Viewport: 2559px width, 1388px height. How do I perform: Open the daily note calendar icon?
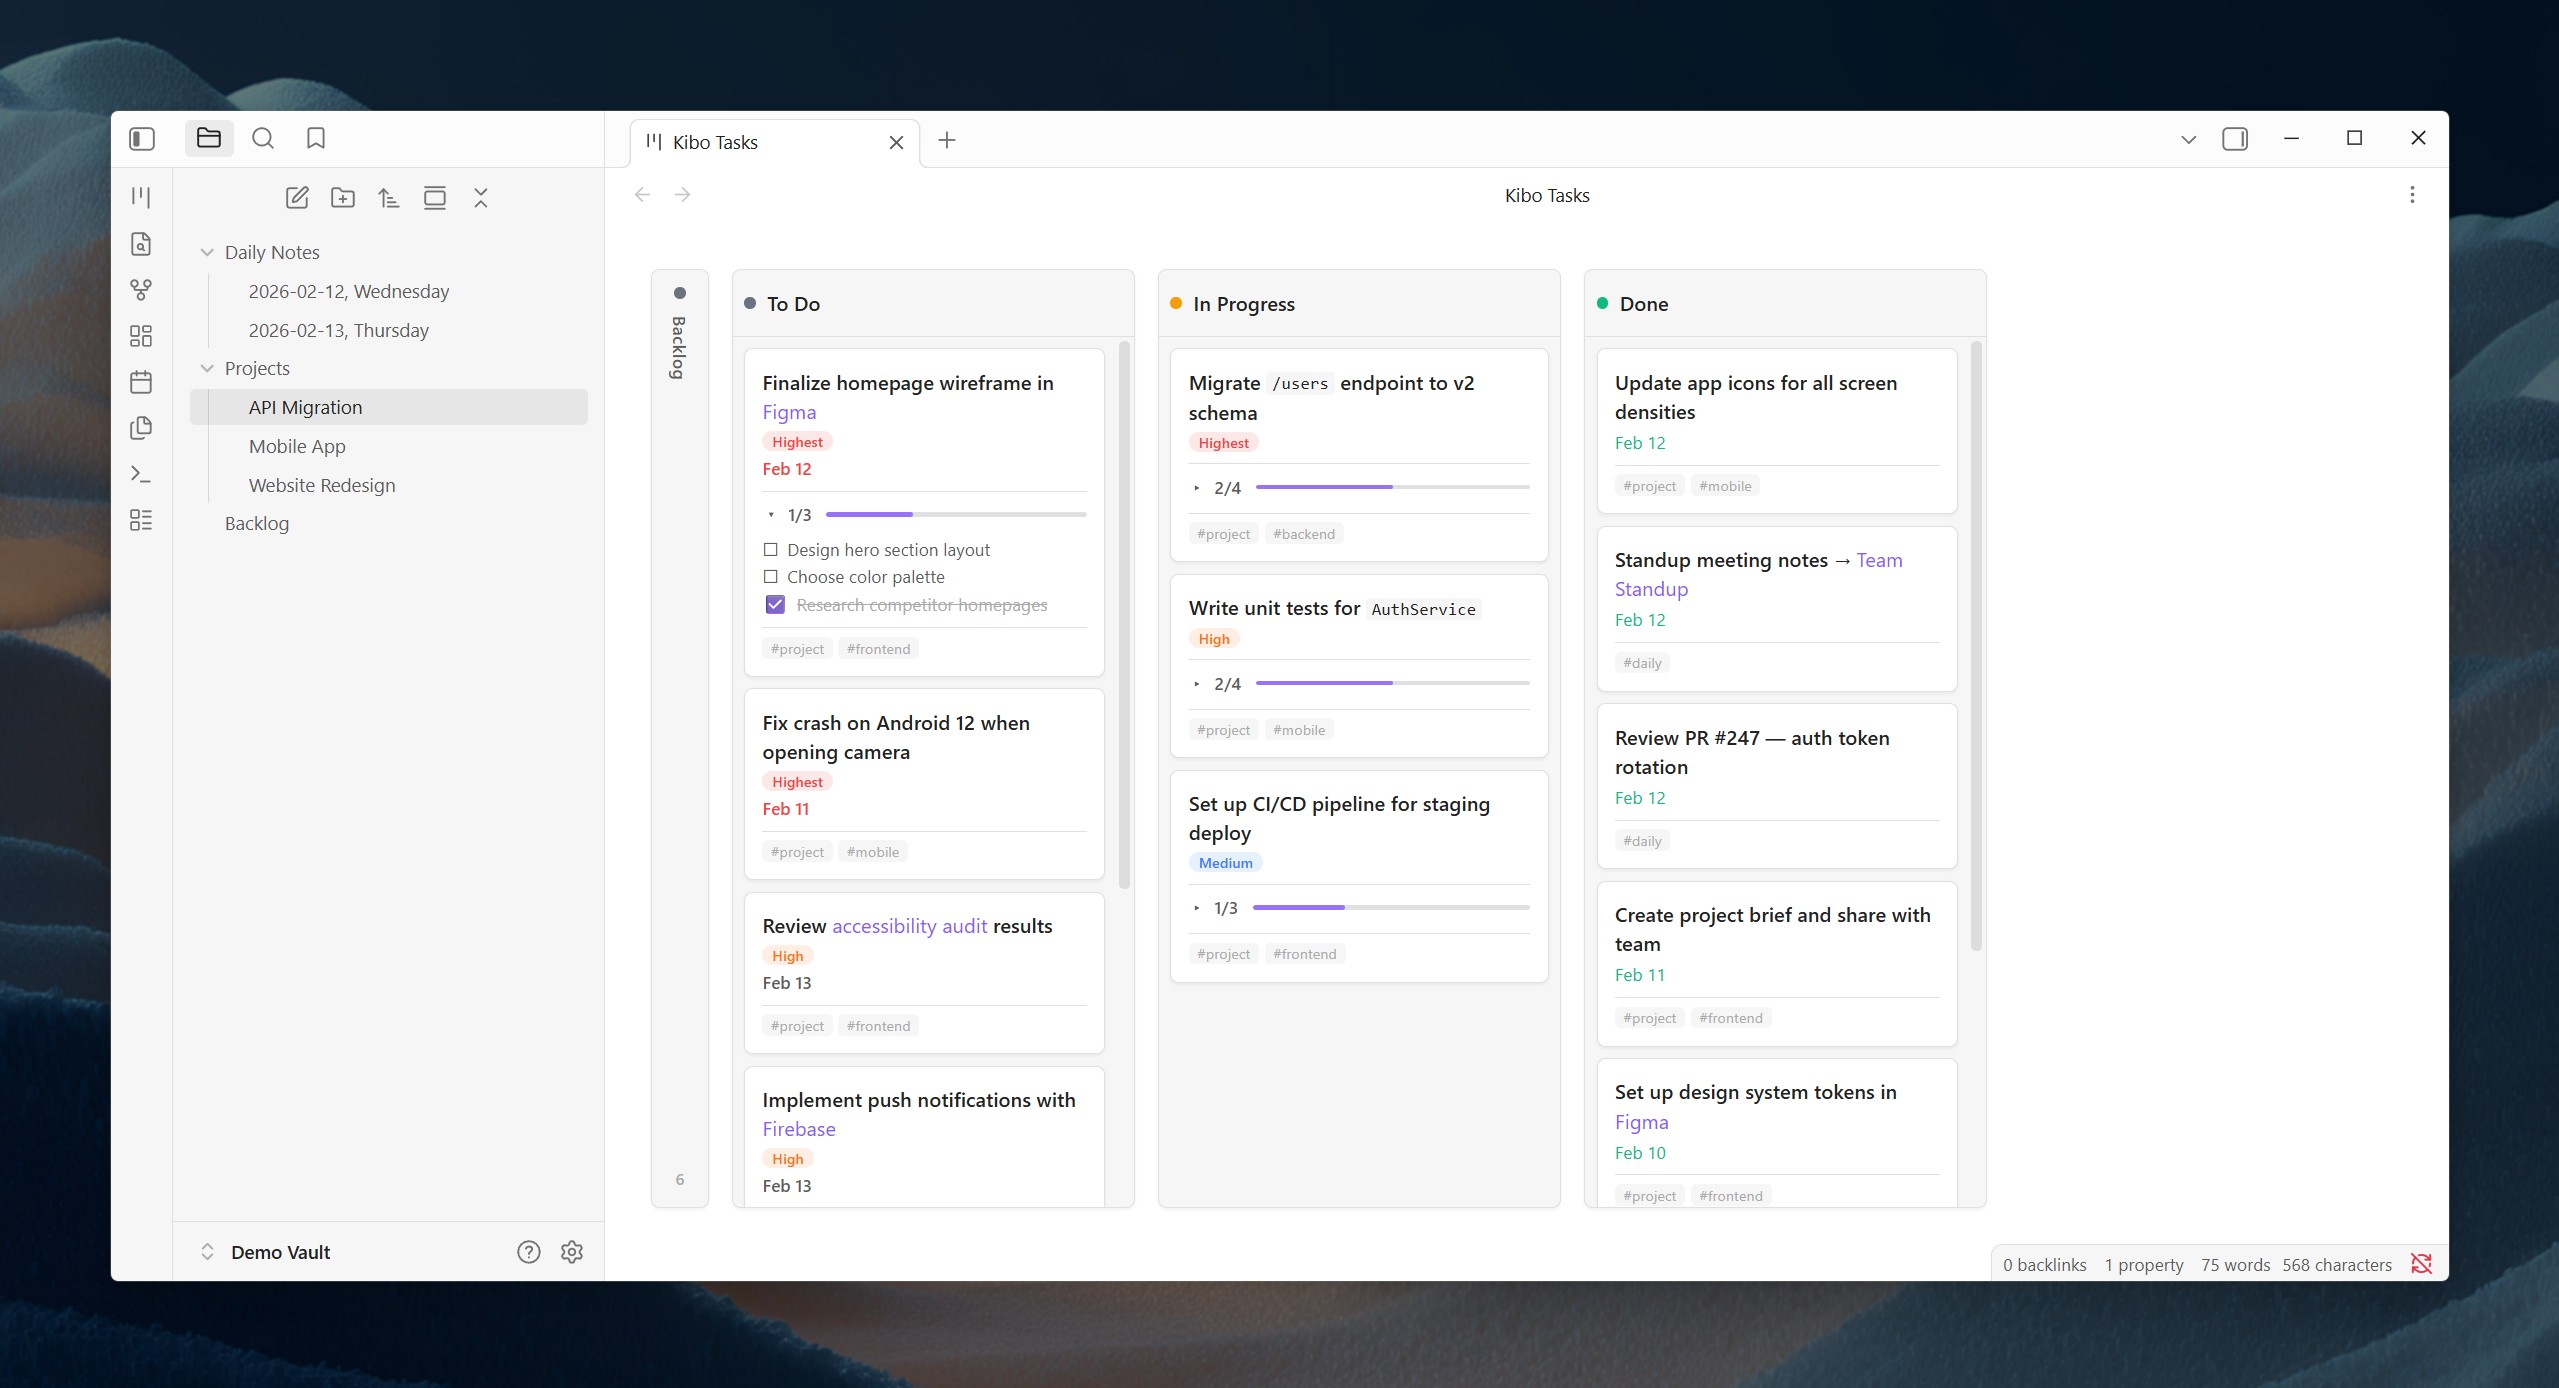pyautogui.click(x=141, y=382)
